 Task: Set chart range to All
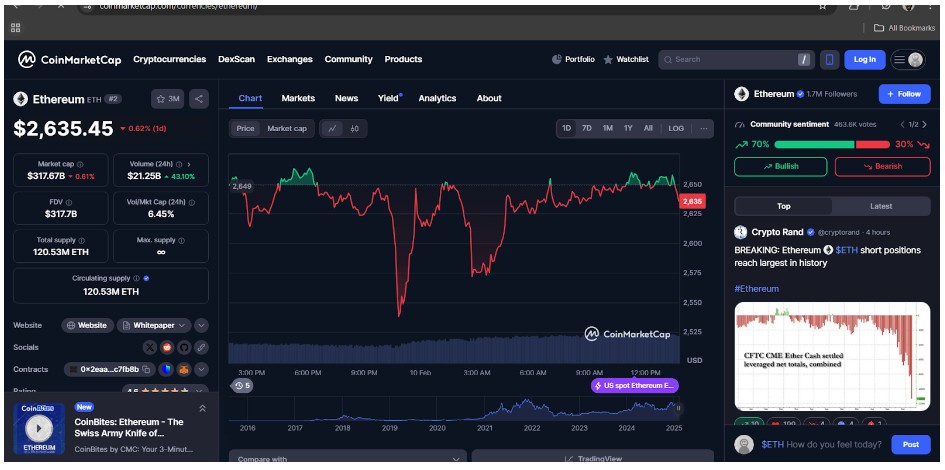(648, 128)
